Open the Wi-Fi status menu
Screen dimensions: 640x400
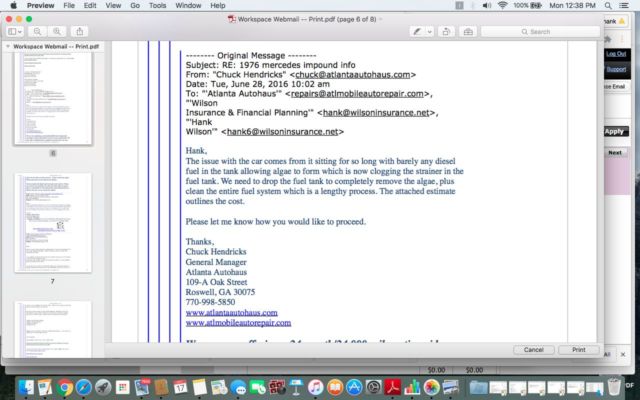point(503,5)
